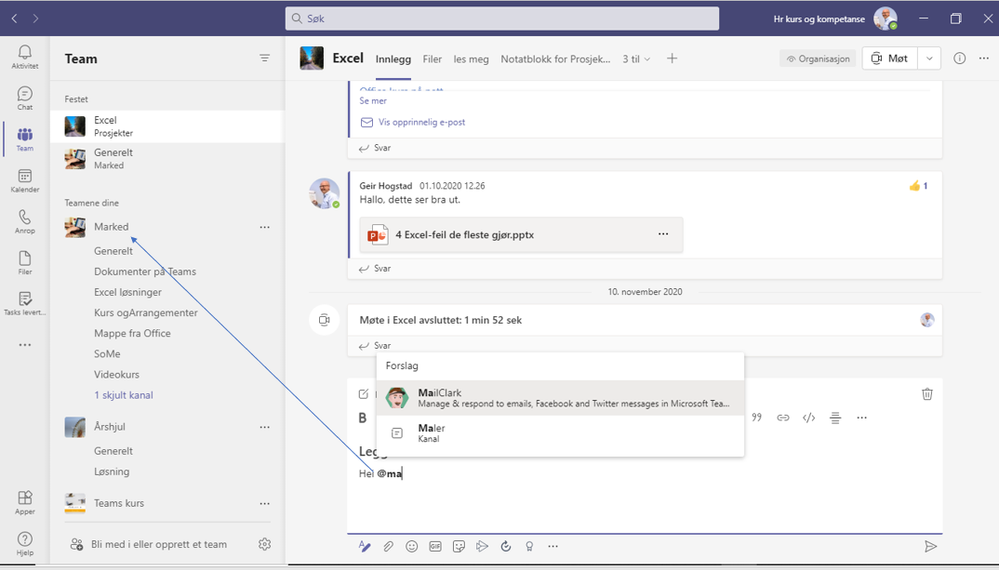Open the Filer section

pos(25,262)
